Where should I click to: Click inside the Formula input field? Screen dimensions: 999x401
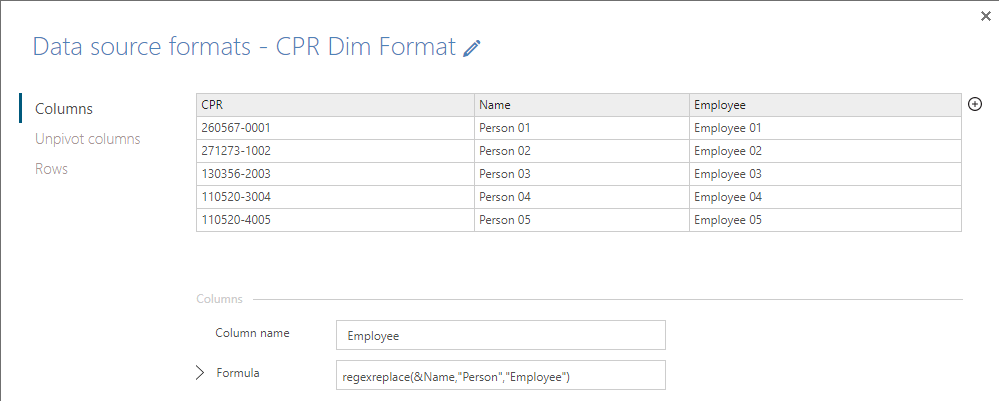(x=501, y=375)
